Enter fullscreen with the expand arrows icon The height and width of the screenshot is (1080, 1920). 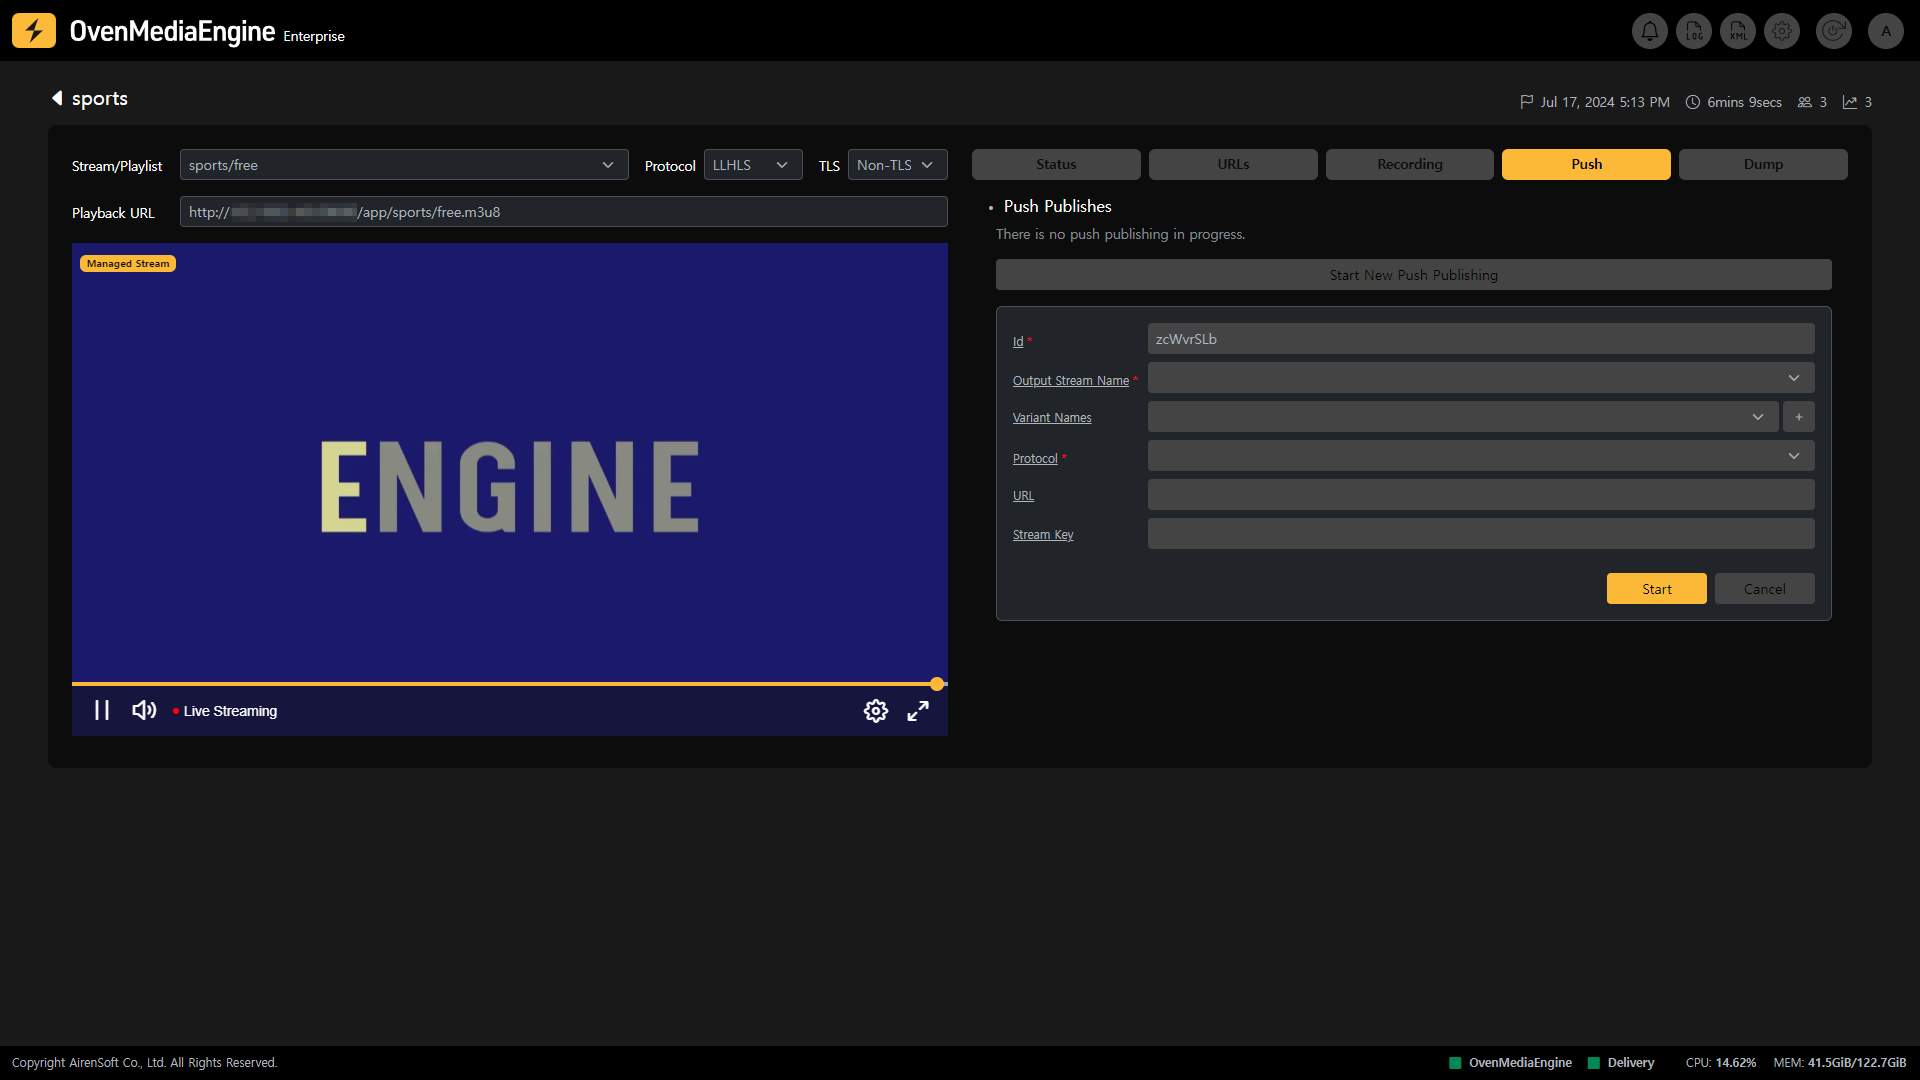(x=918, y=711)
